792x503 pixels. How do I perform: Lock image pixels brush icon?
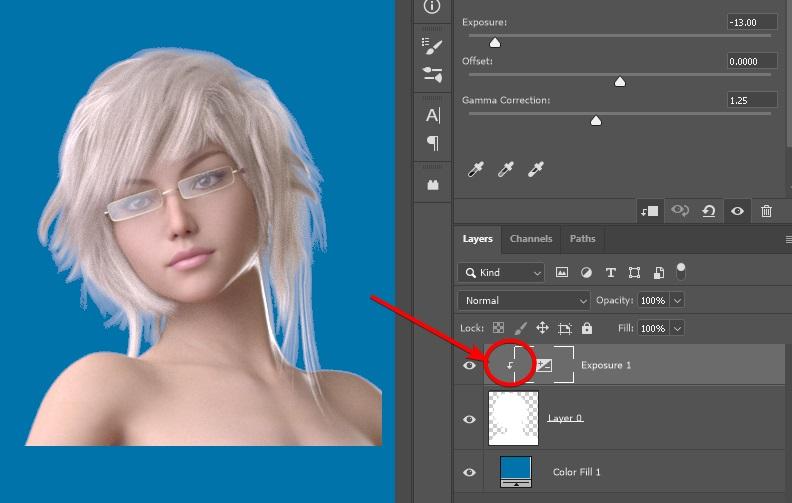pos(520,328)
